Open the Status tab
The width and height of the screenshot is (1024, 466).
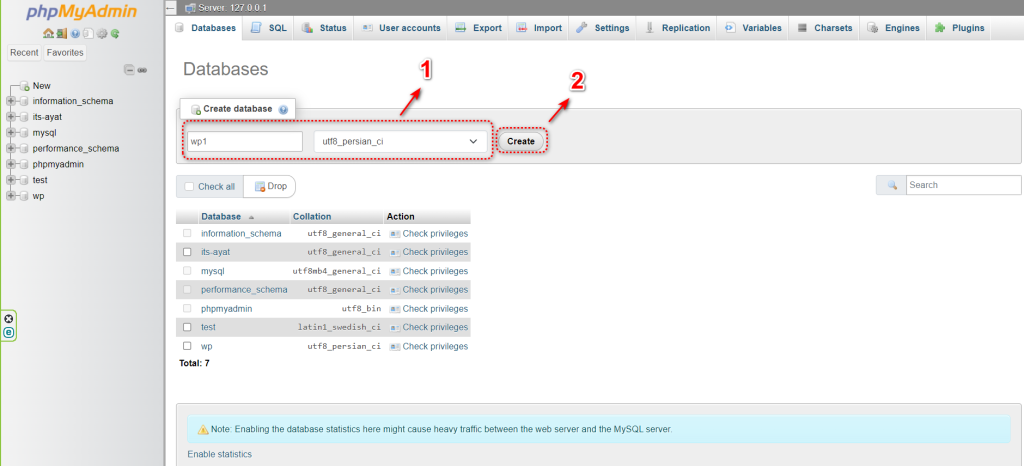324,28
